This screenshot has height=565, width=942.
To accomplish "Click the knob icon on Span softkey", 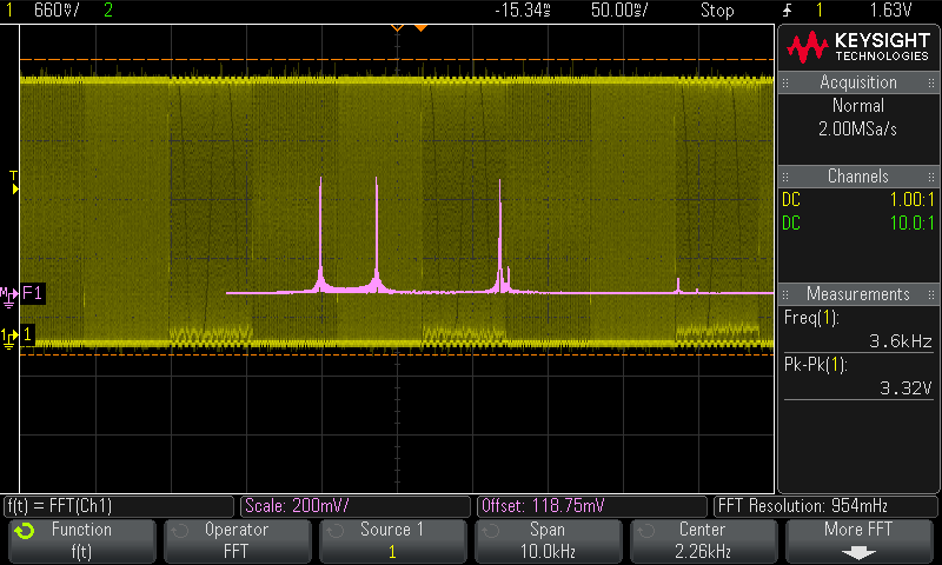I will (x=491, y=531).
